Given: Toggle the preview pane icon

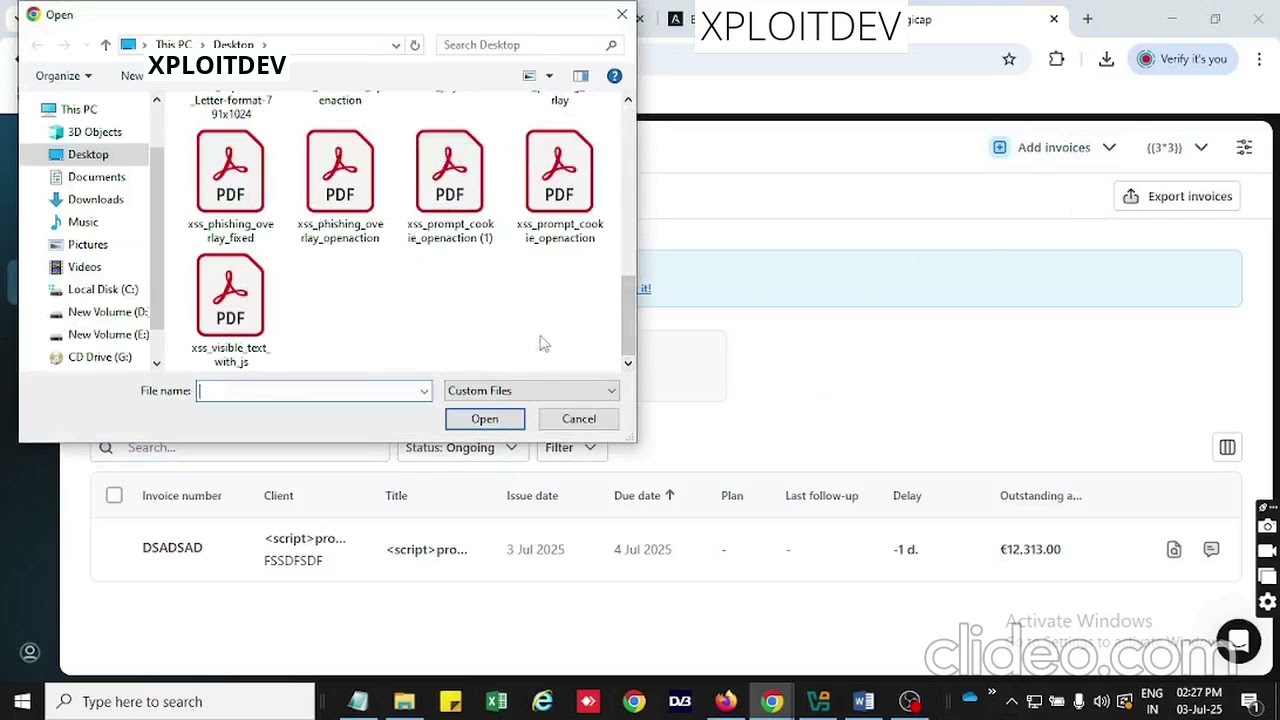Looking at the screenshot, I should [x=581, y=76].
